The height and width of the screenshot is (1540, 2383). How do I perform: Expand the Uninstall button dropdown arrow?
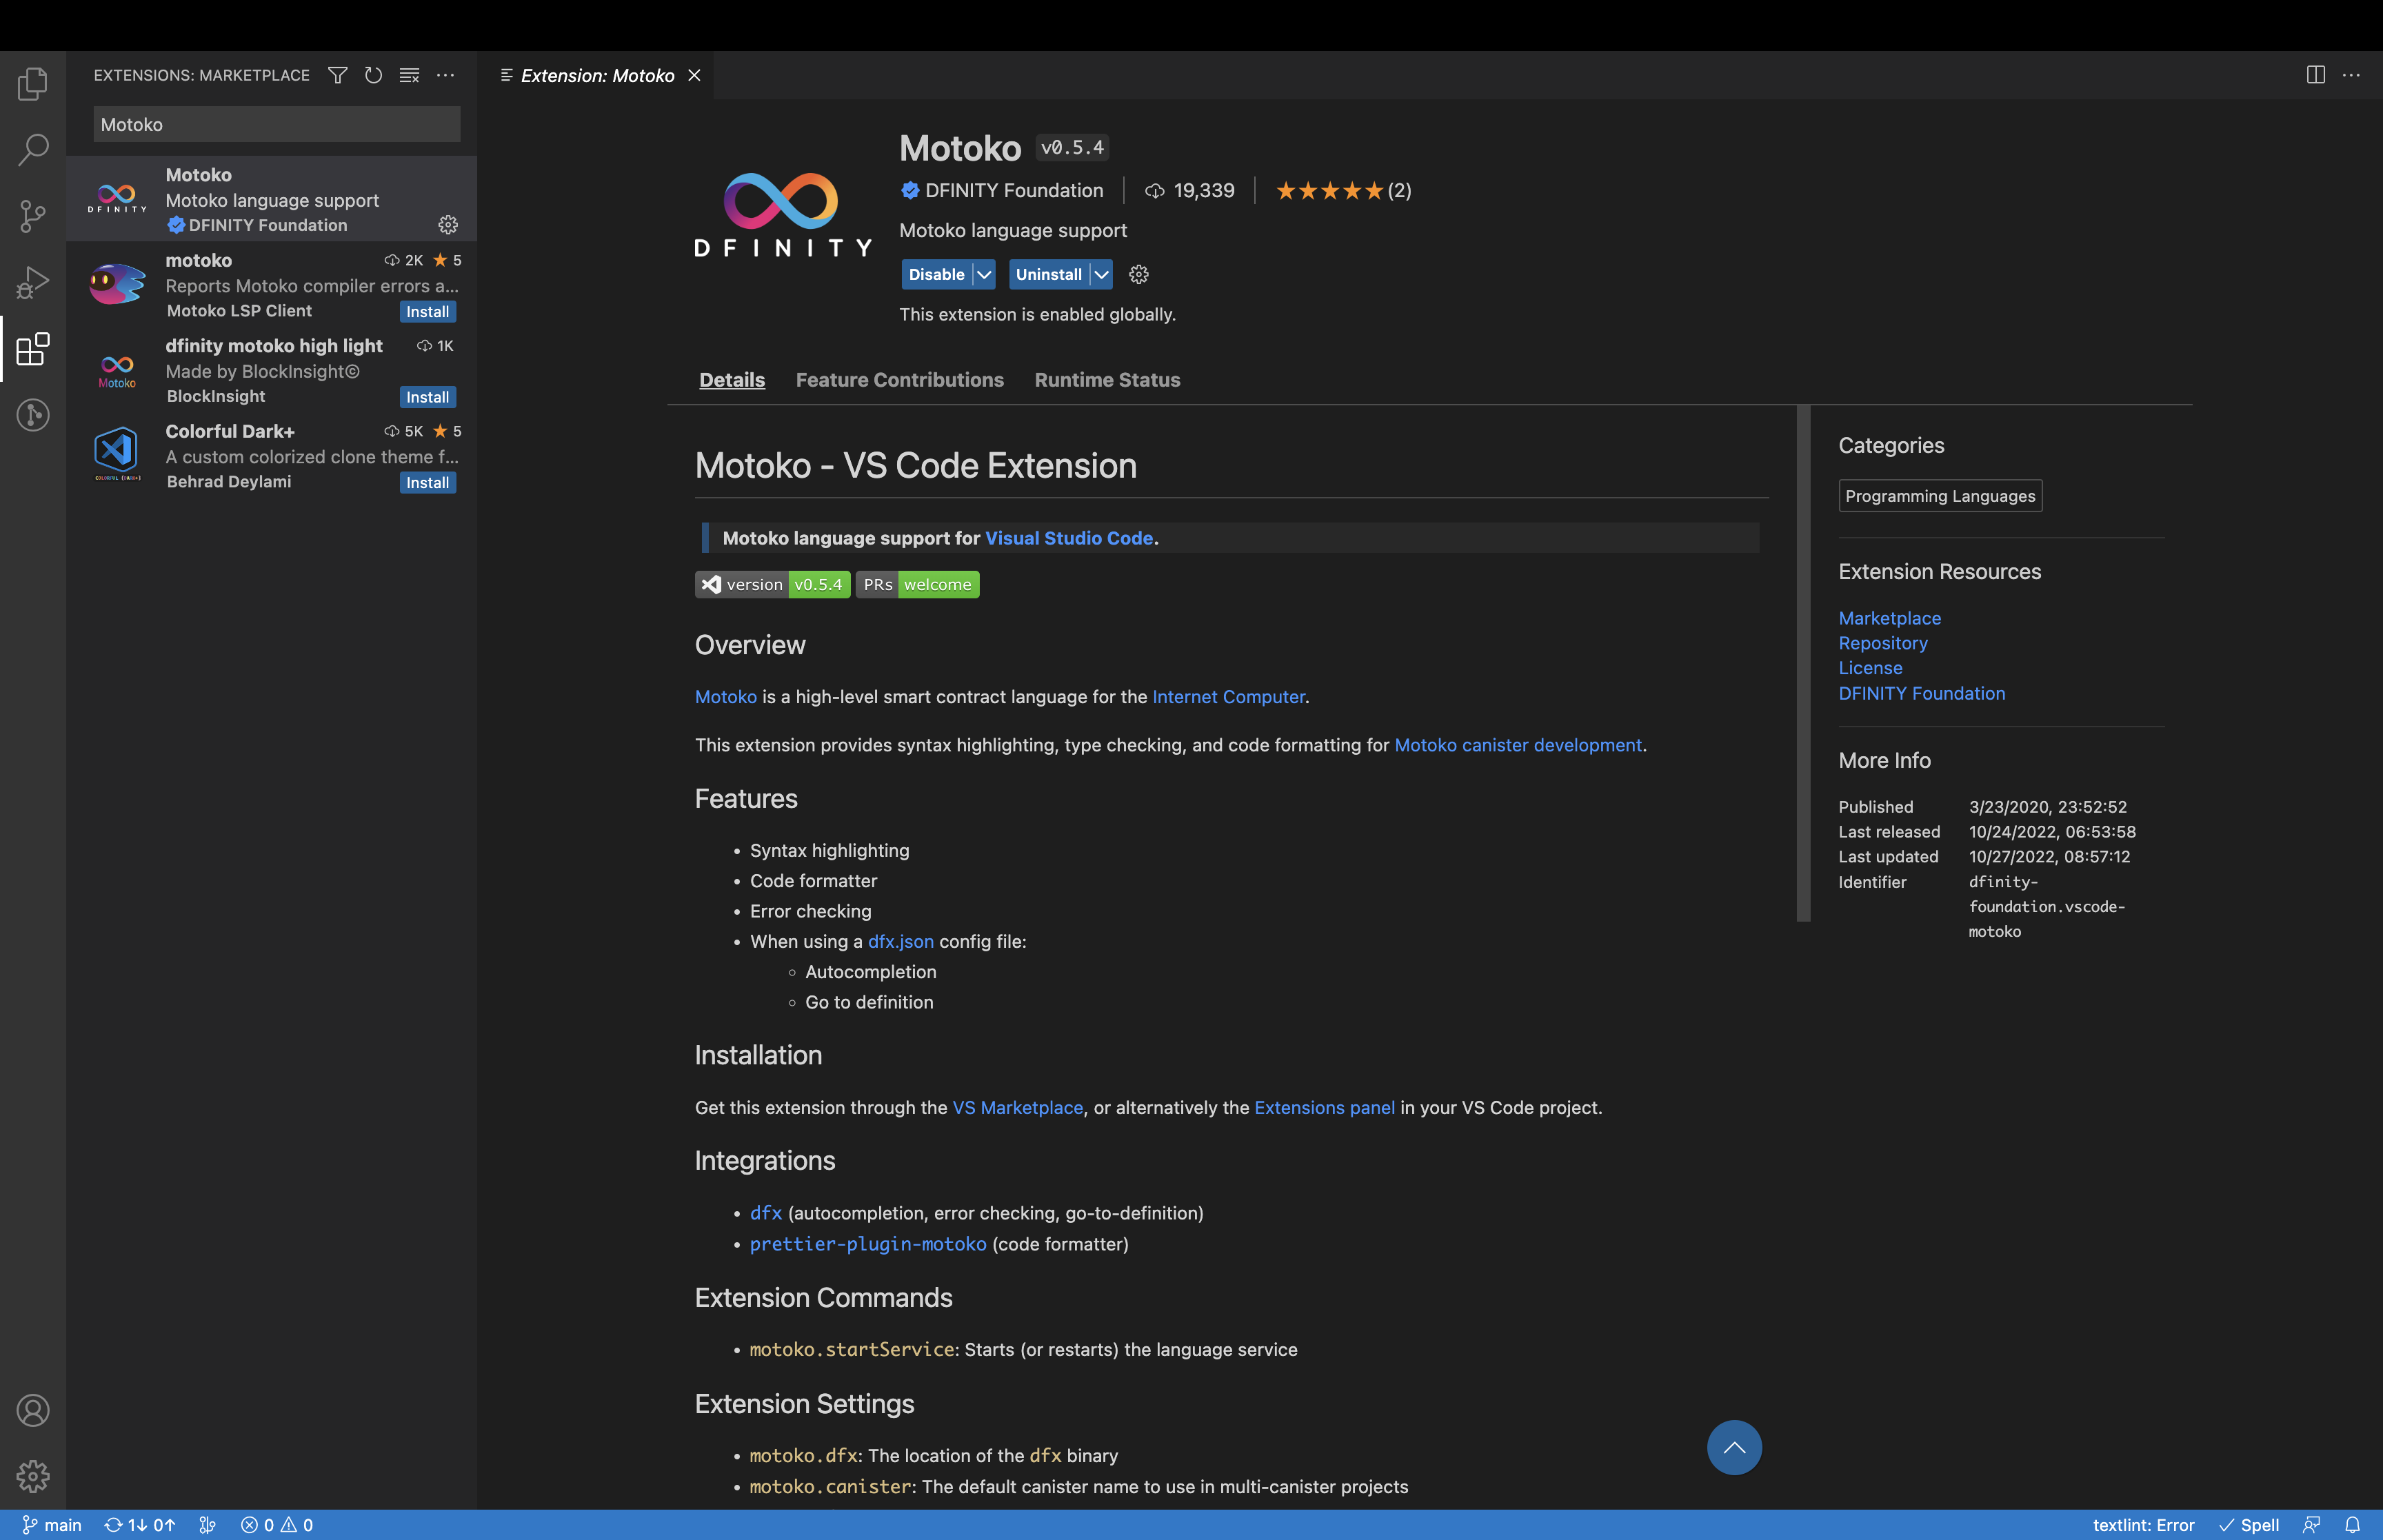point(1101,274)
